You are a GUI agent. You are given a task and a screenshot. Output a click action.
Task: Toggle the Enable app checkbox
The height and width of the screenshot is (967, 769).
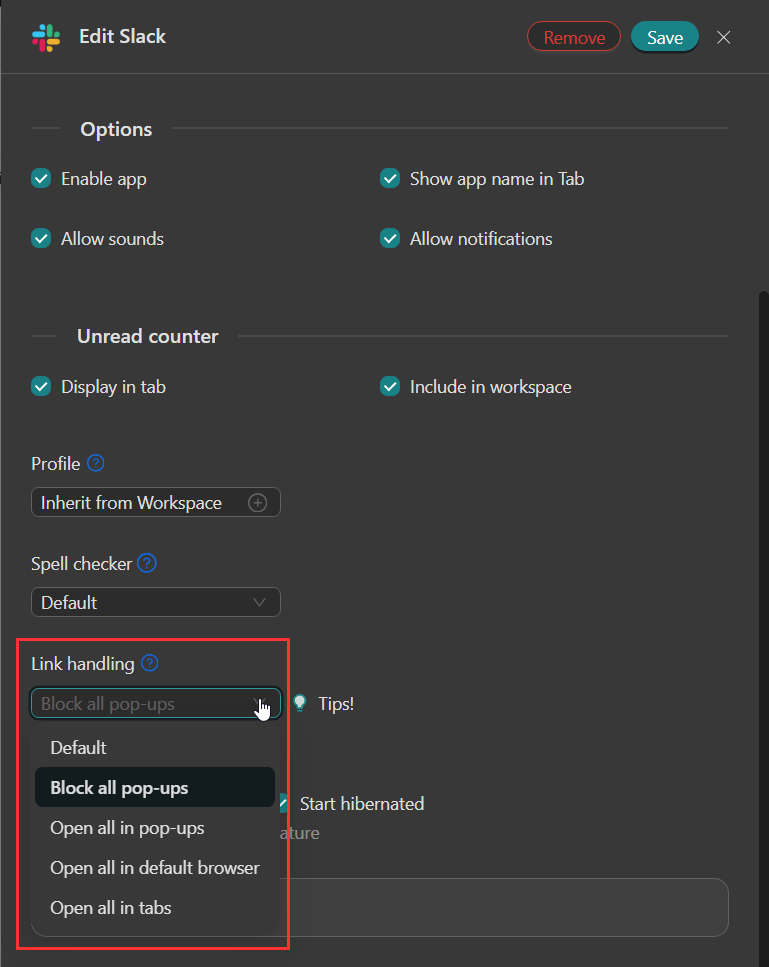pyautogui.click(x=41, y=178)
